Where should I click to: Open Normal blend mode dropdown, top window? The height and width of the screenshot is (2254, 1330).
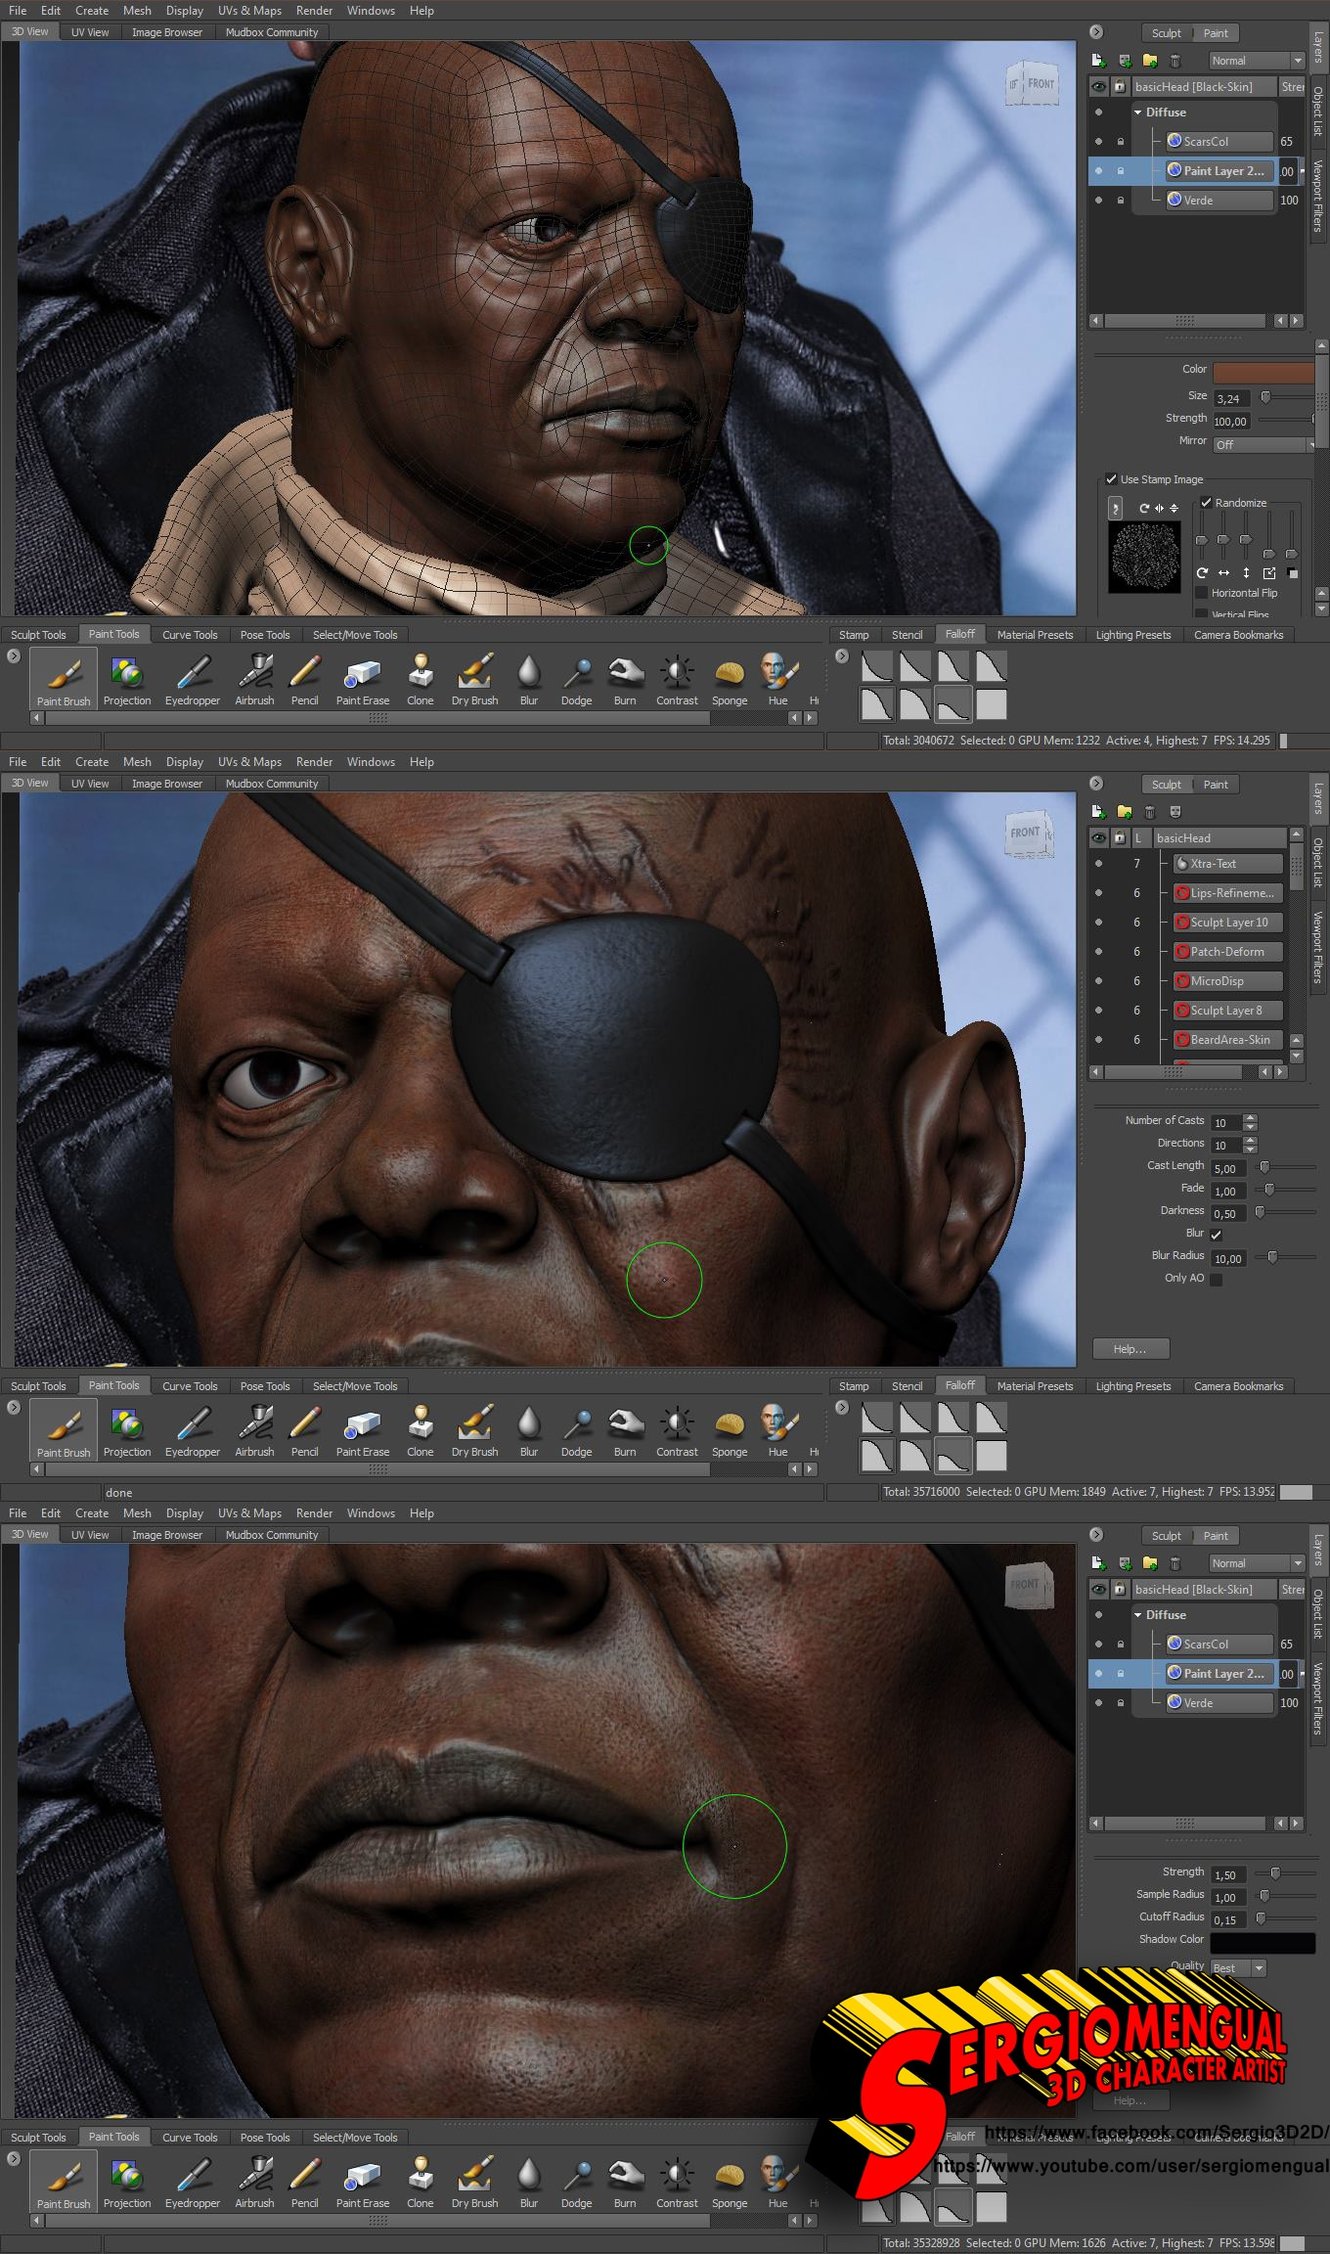pyautogui.click(x=1256, y=61)
